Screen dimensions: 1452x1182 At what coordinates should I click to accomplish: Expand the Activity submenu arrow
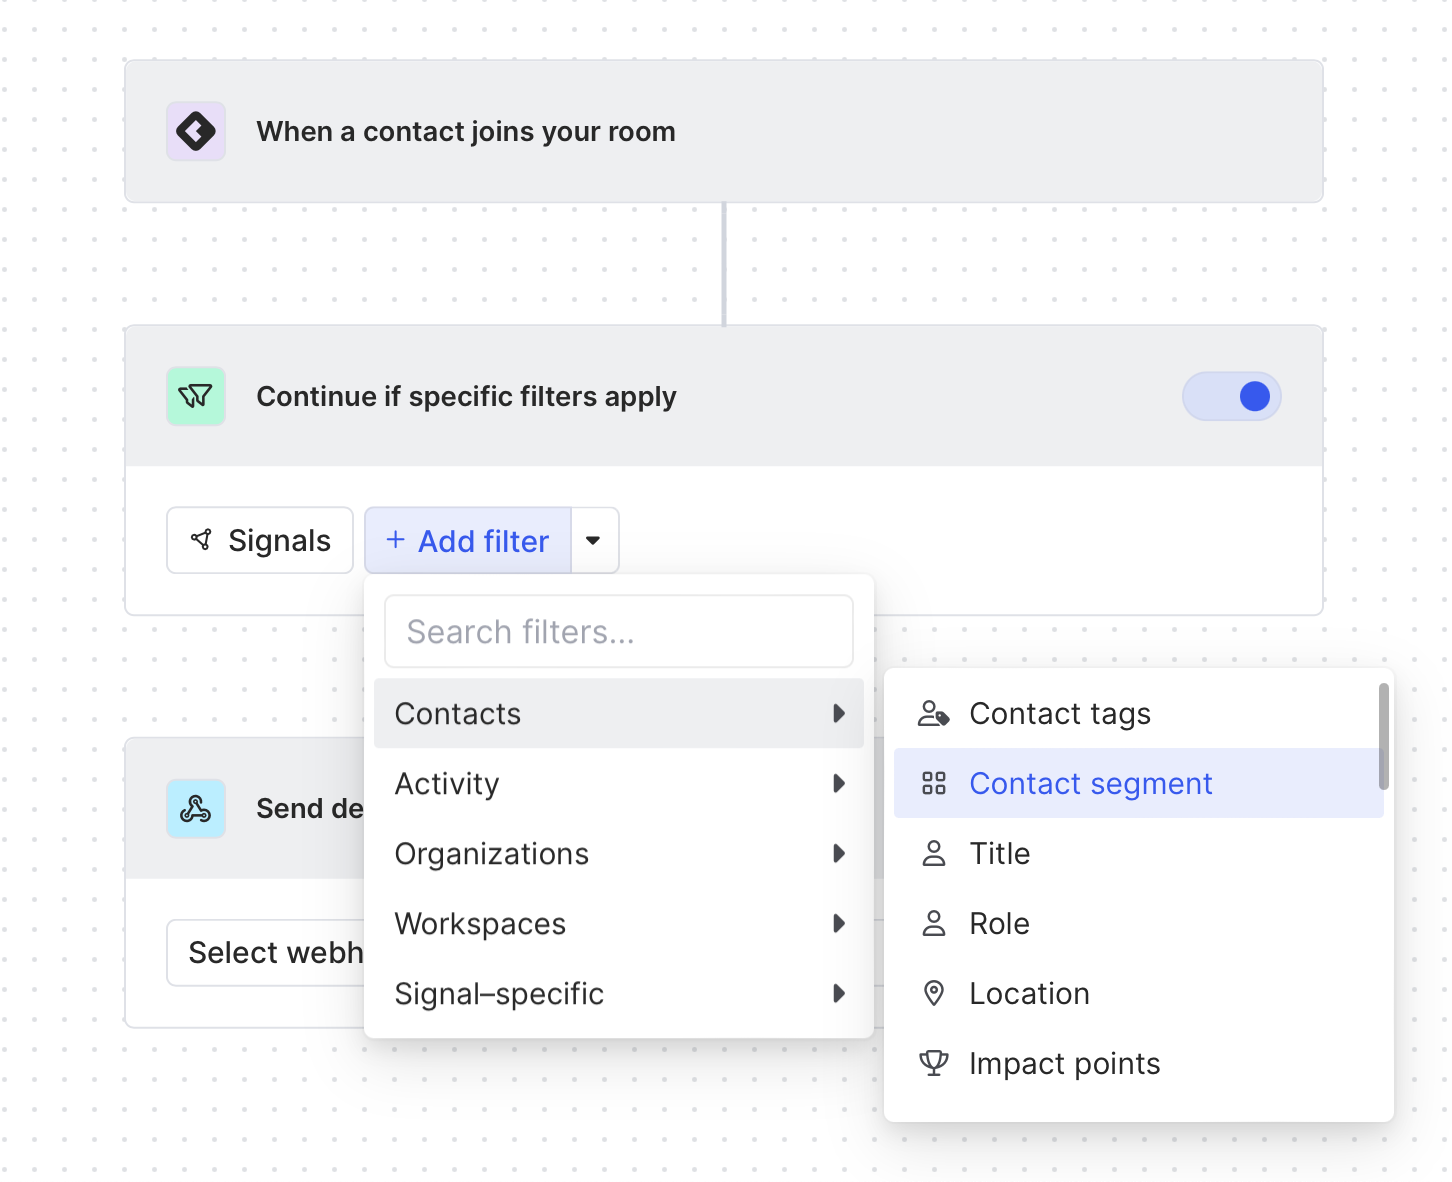[839, 783]
